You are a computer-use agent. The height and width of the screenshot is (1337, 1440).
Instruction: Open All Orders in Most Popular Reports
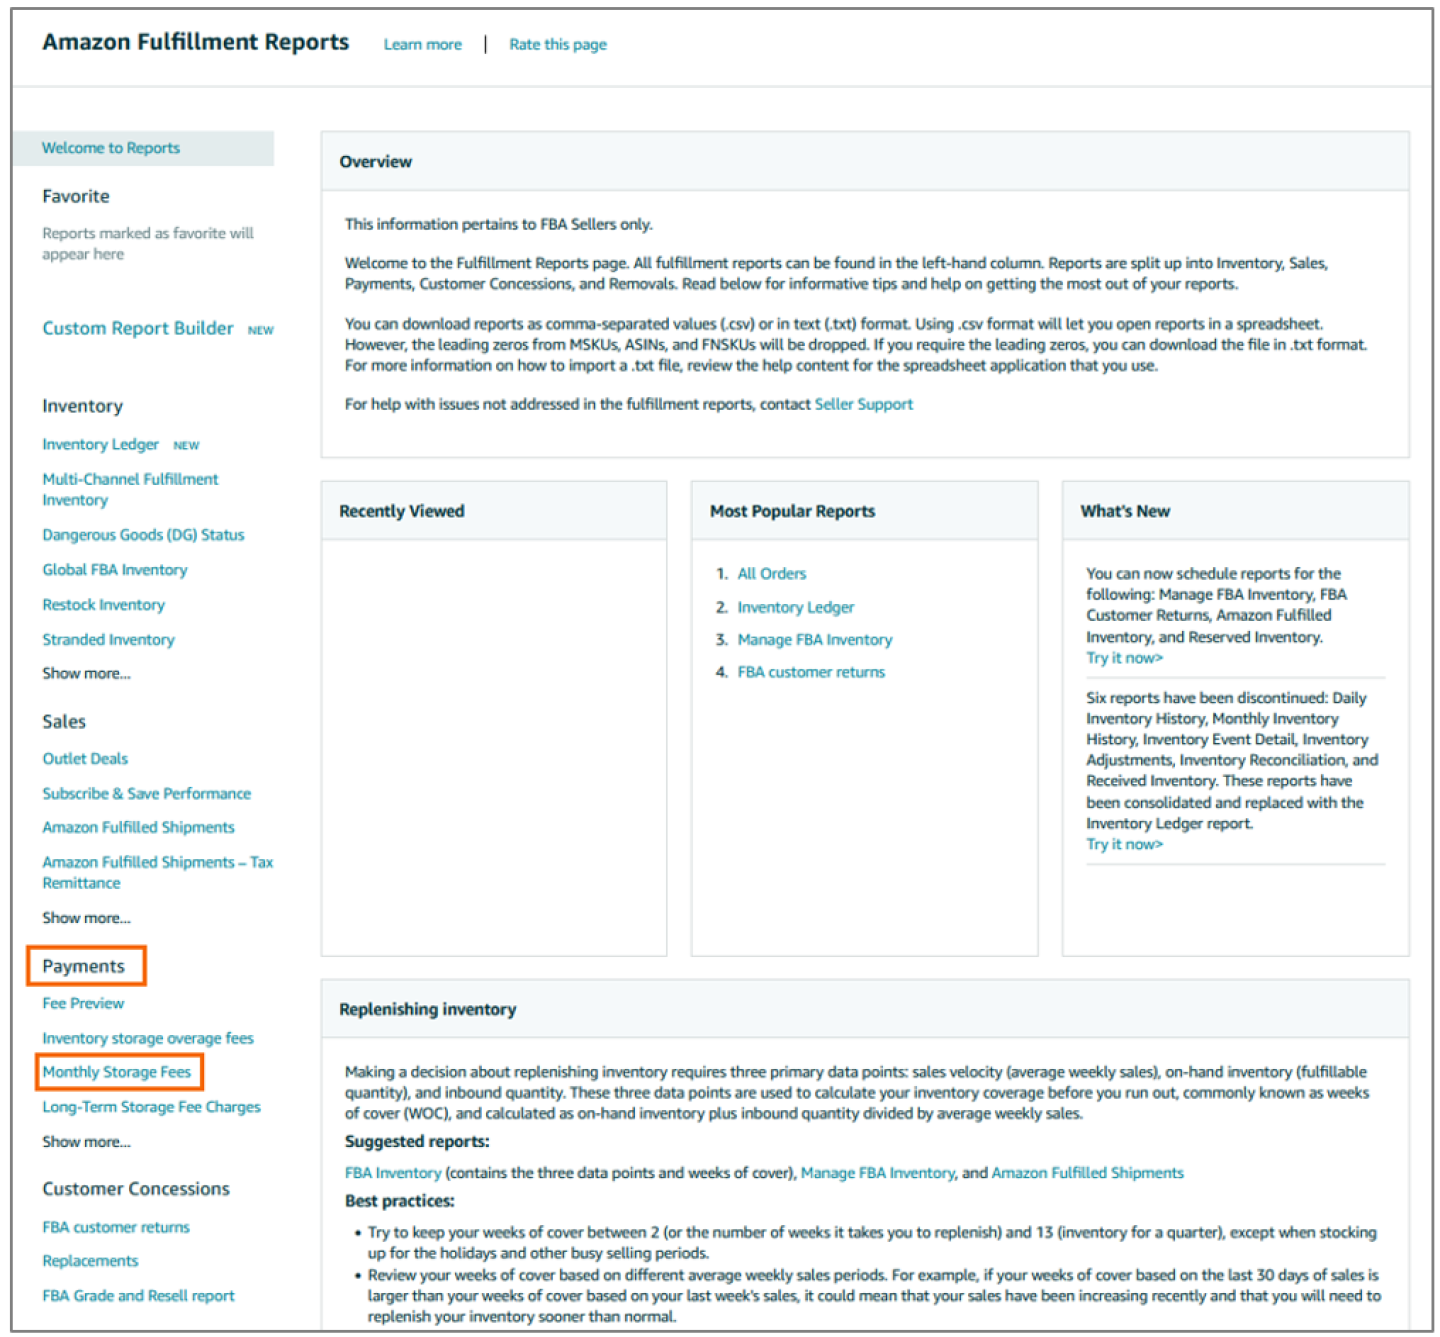(771, 574)
